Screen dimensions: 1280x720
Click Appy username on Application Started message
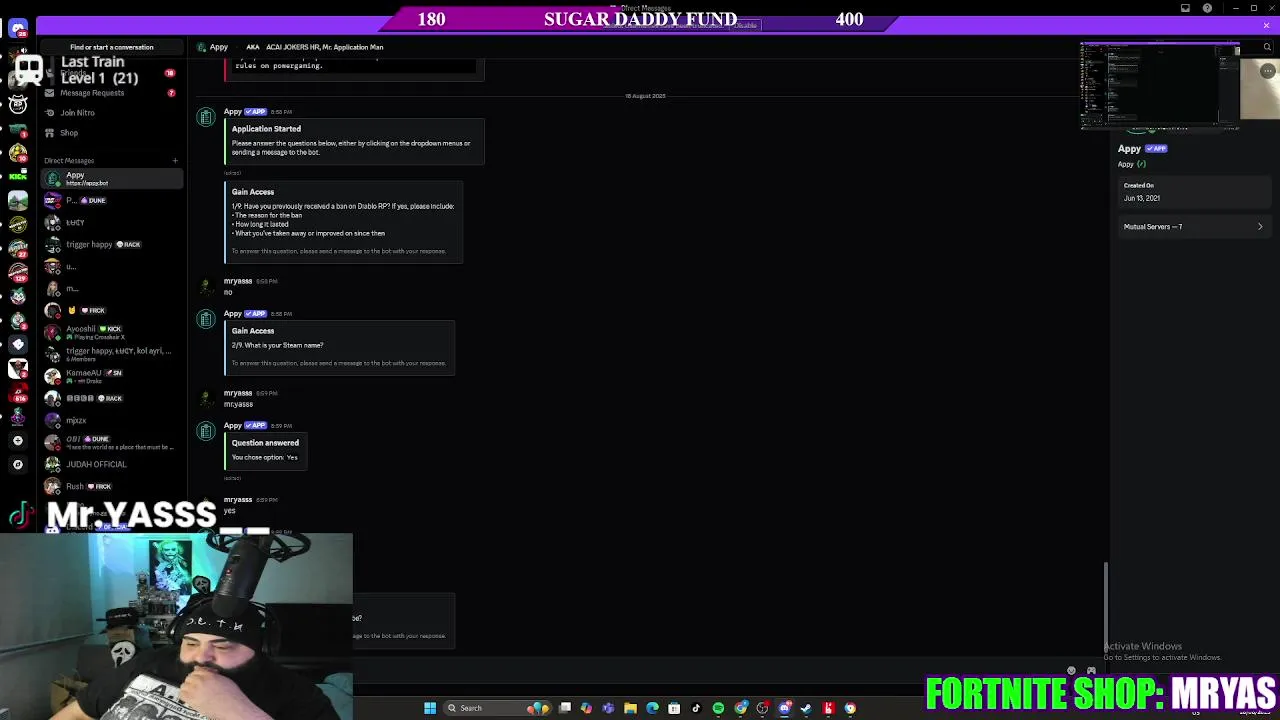click(x=233, y=111)
